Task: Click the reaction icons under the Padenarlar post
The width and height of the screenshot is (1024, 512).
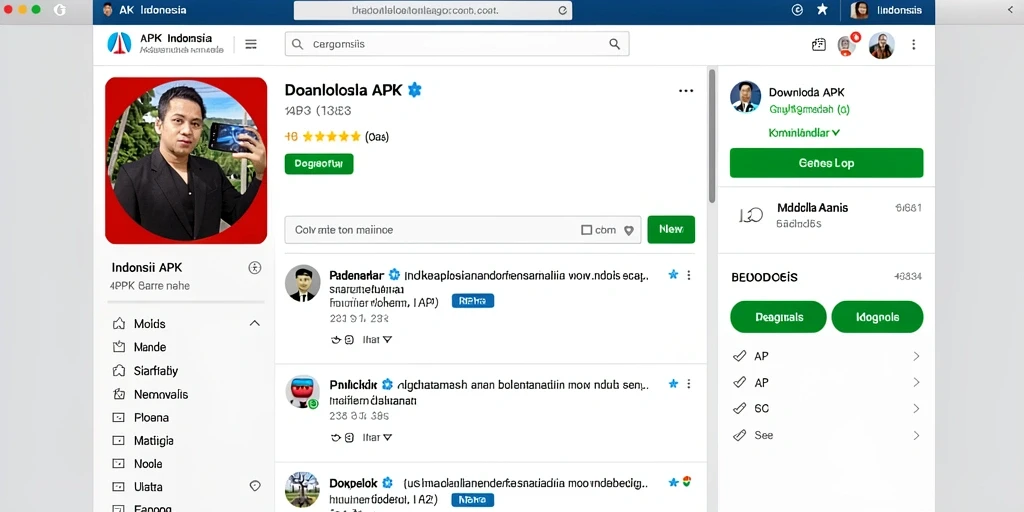Action: click(343, 340)
